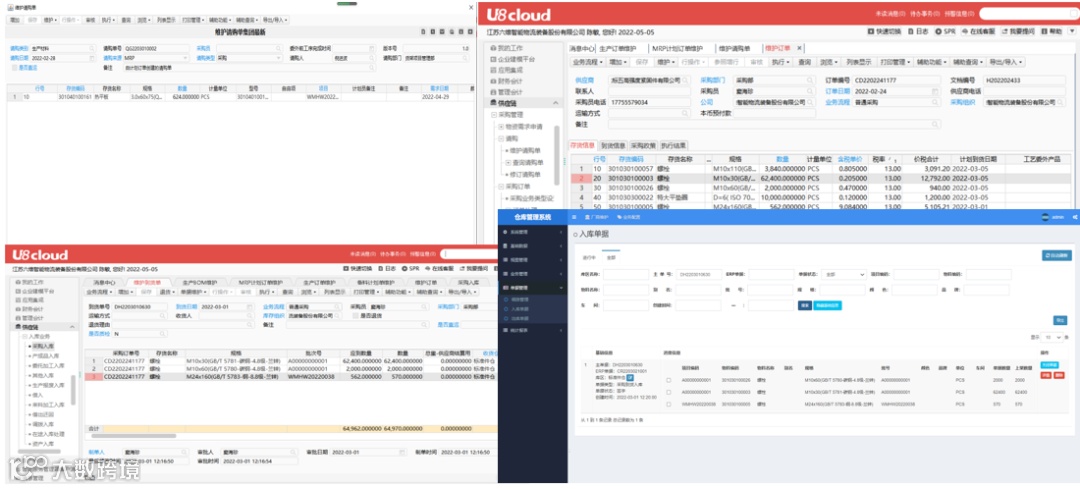
Task: Expand 系统管理 in the warehouse sidebar
Action: 532,234
